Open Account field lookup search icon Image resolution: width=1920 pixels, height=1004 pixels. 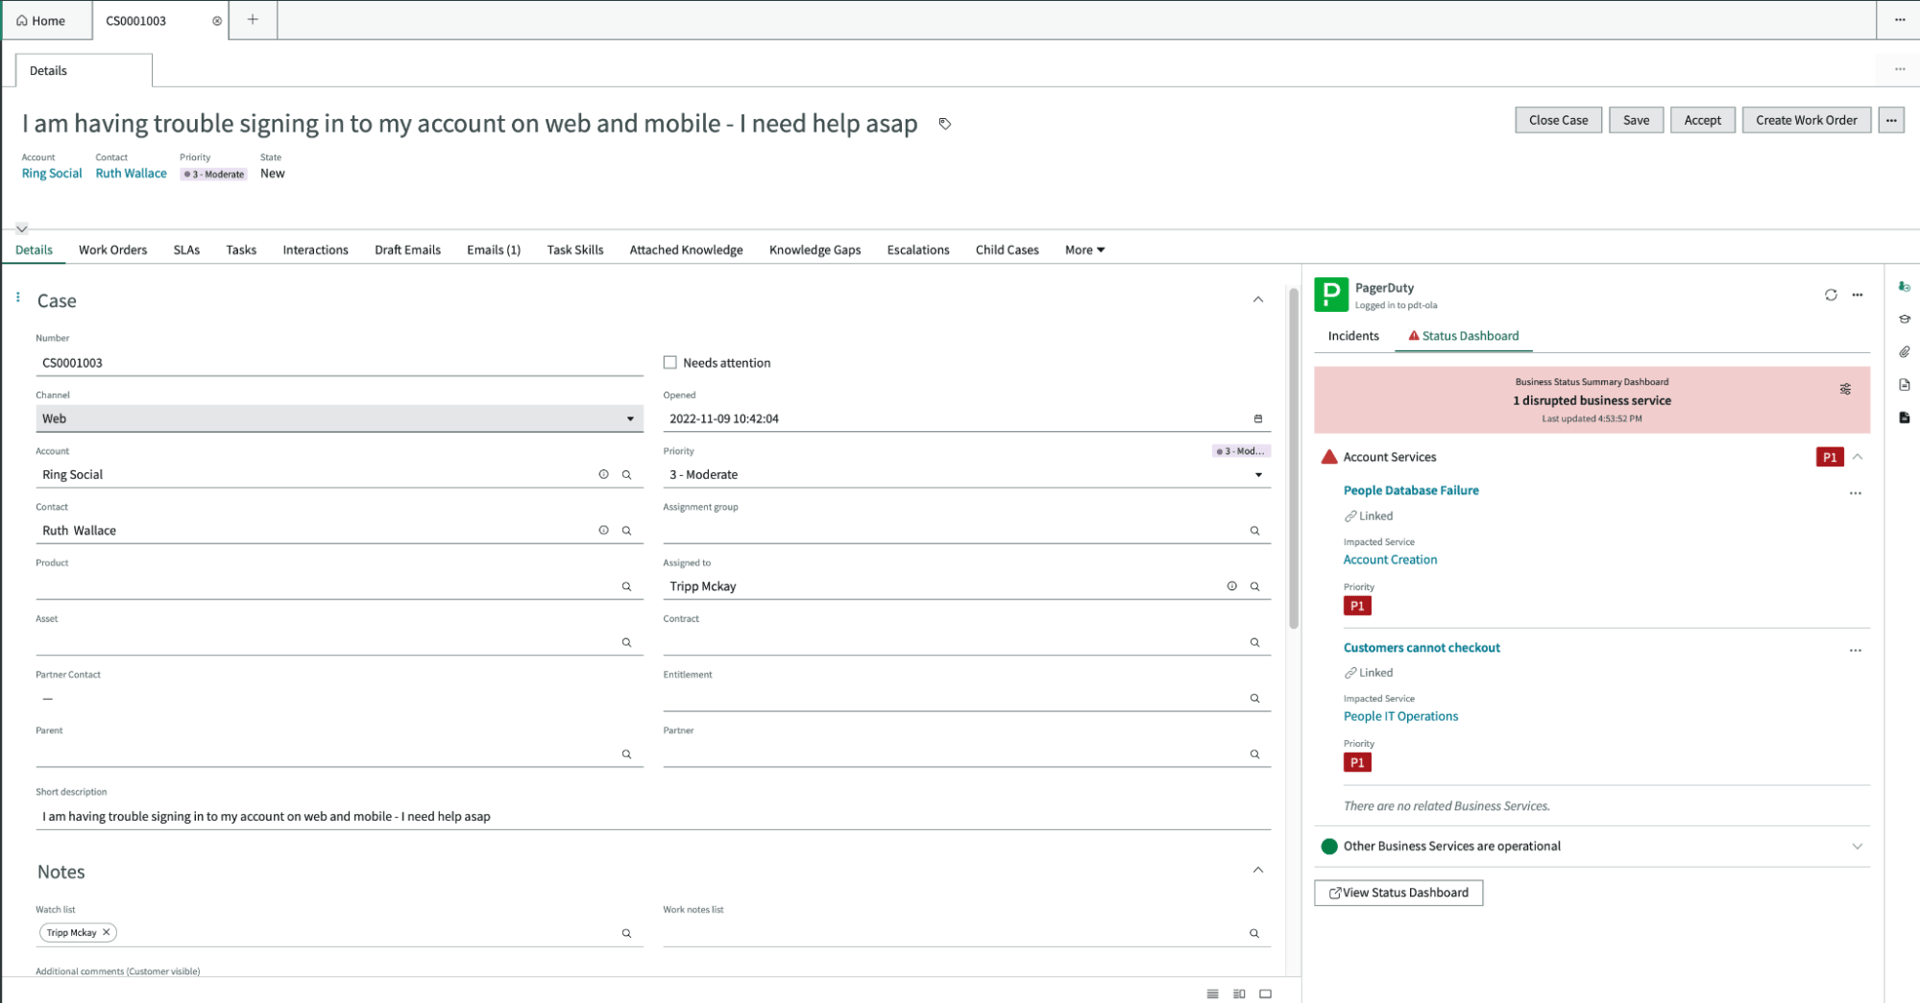click(627, 475)
